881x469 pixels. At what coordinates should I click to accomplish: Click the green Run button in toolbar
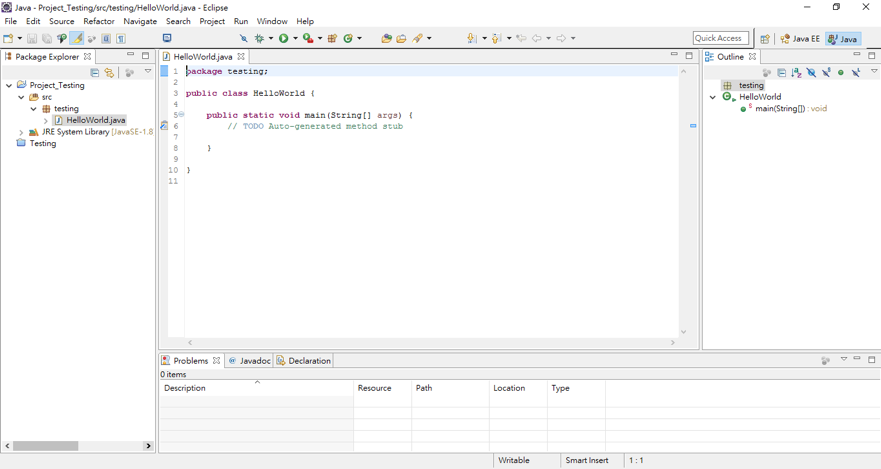point(284,38)
